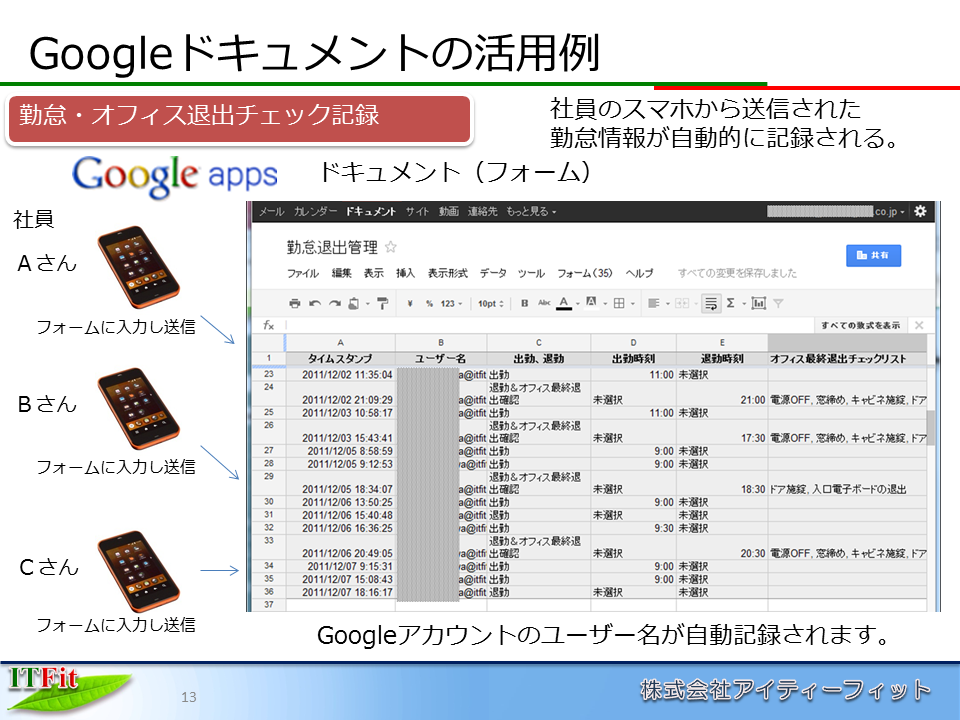Image resolution: width=960 pixels, height=720 pixels.
Task: Click the redo arrow icon
Action: click(334, 303)
